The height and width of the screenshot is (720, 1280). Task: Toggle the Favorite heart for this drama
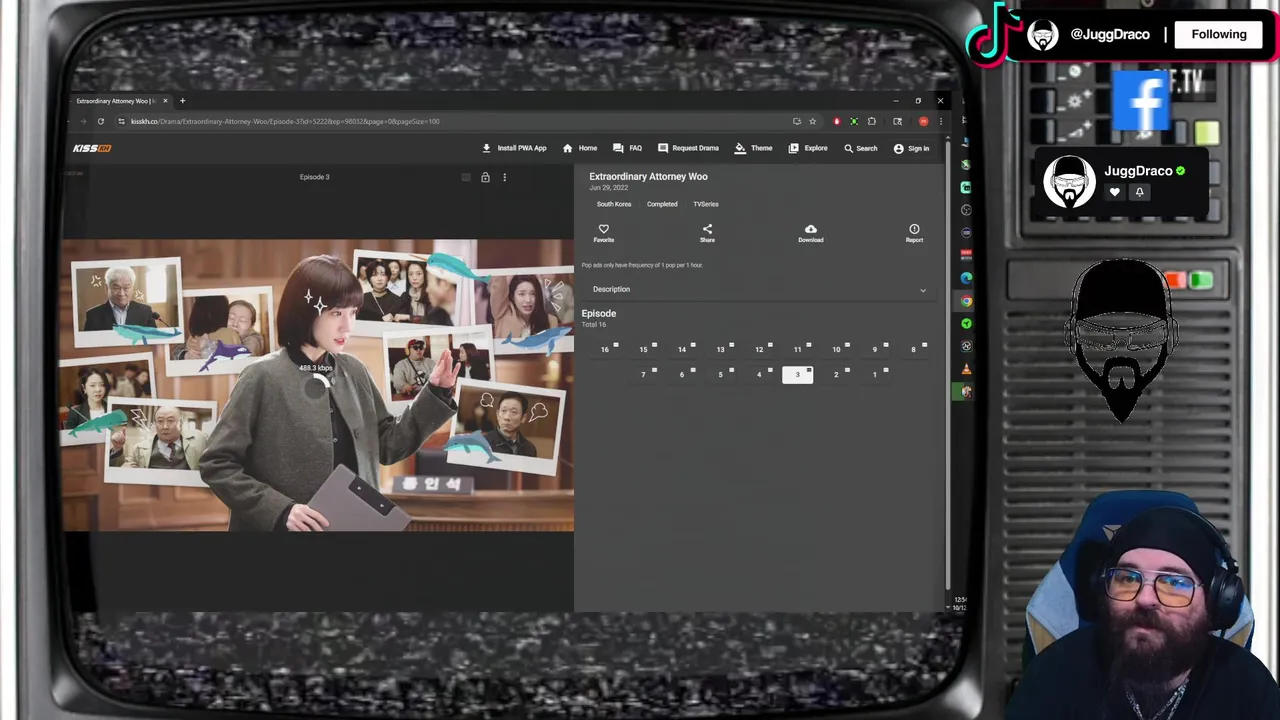click(603, 229)
